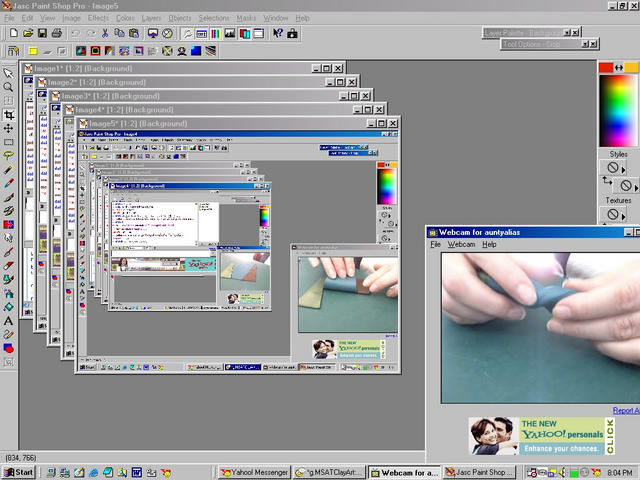The width and height of the screenshot is (640, 480).
Task: Select the Clone Brush tool
Action: click(8, 211)
